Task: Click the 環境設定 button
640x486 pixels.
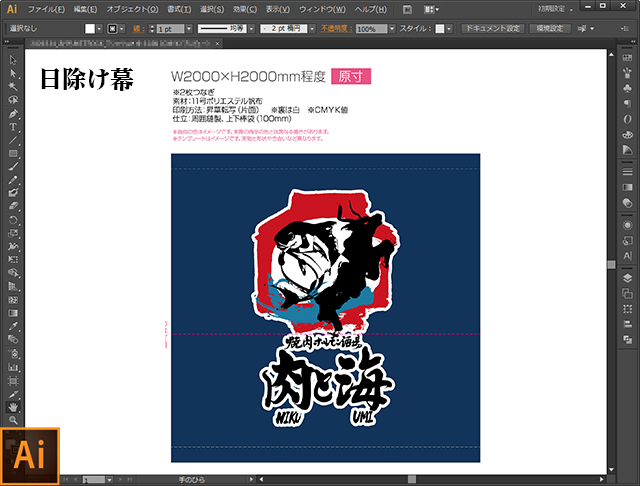Action: (x=549, y=28)
